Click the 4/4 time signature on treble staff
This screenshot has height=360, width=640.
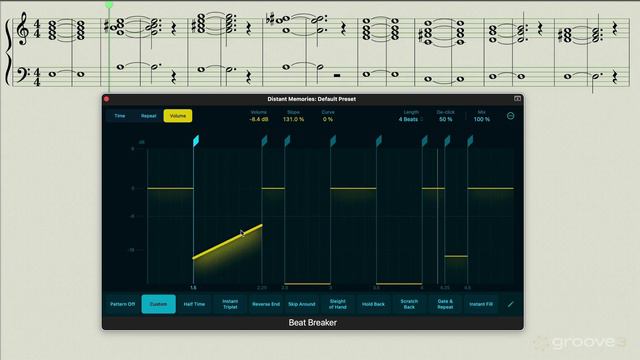[x=37, y=29]
